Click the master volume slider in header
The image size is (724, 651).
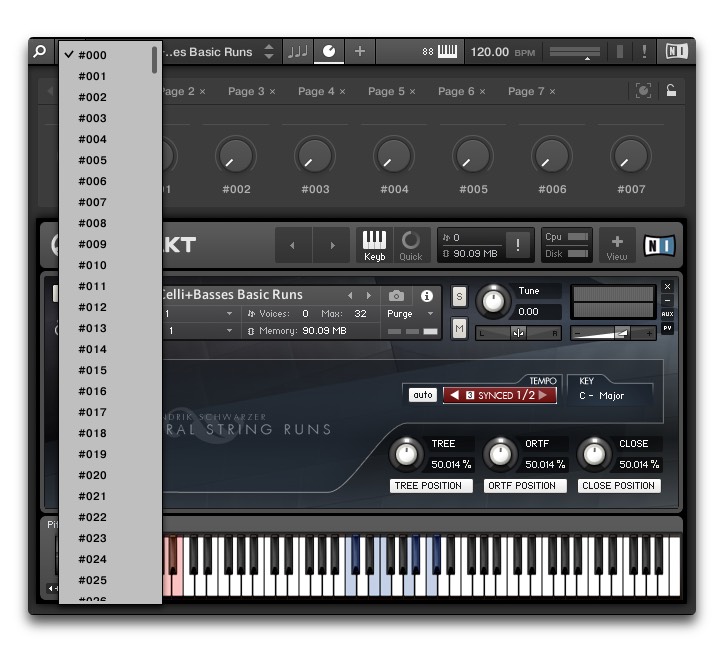575,52
